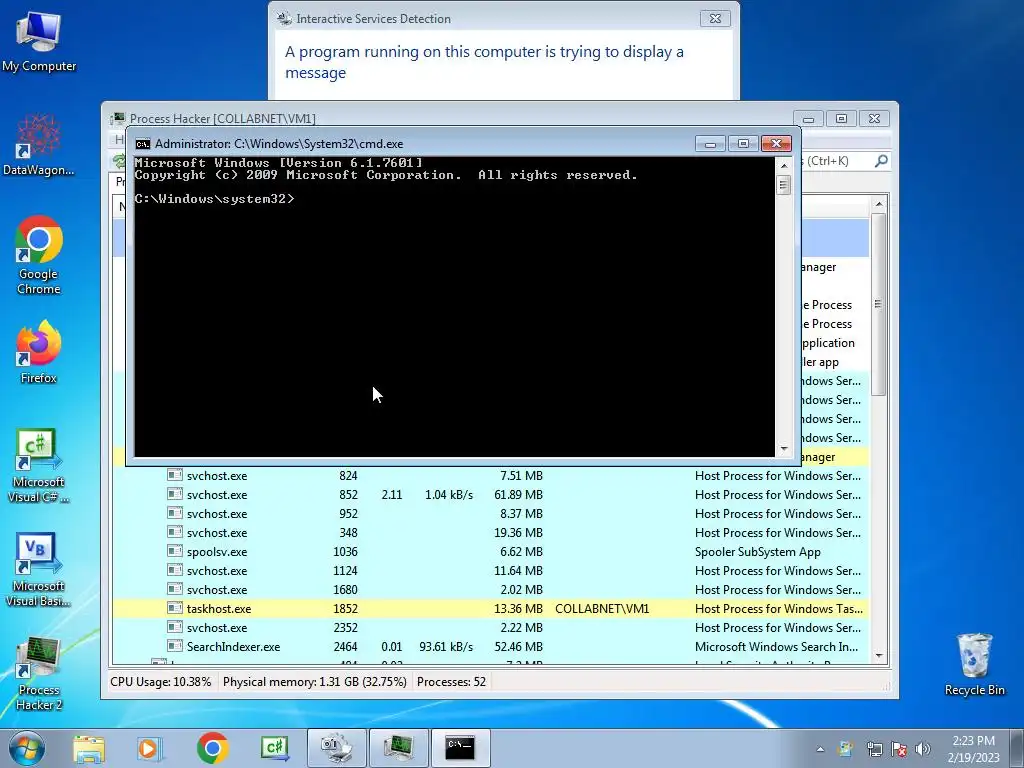This screenshot has height=768, width=1024.
Task: Minimize the Process Hacker window
Action: pyautogui.click(x=808, y=119)
